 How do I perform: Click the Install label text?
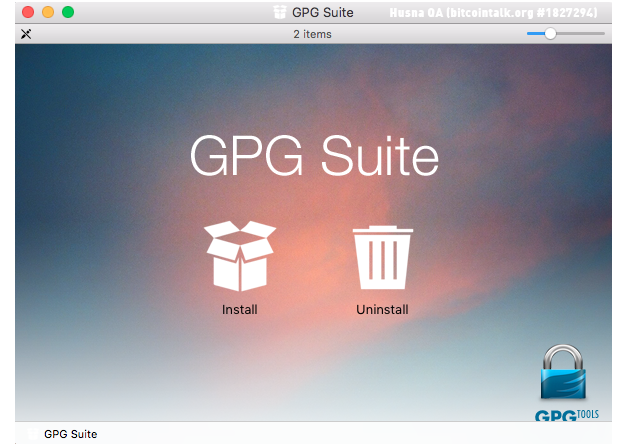click(x=240, y=310)
